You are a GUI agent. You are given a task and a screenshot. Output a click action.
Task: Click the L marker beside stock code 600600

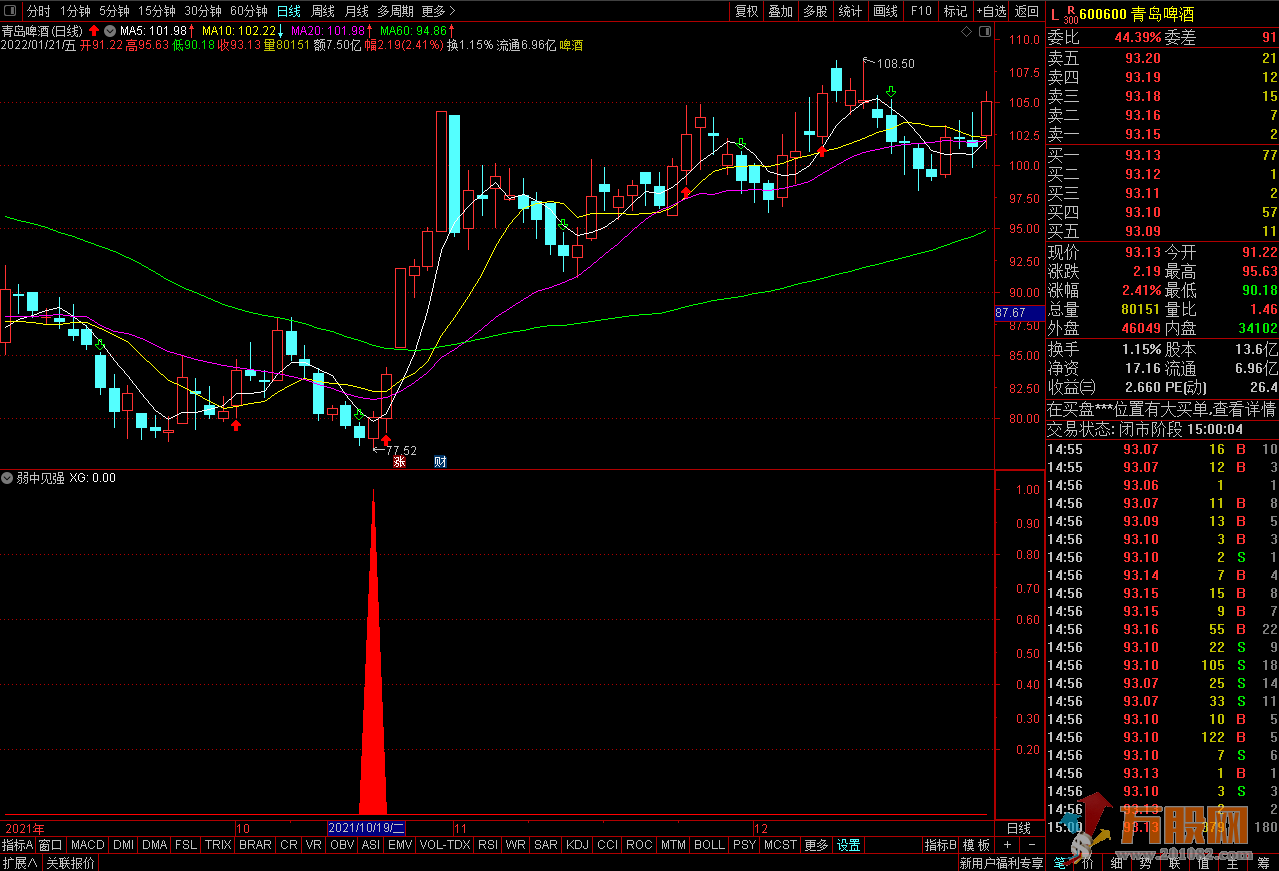point(1054,13)
